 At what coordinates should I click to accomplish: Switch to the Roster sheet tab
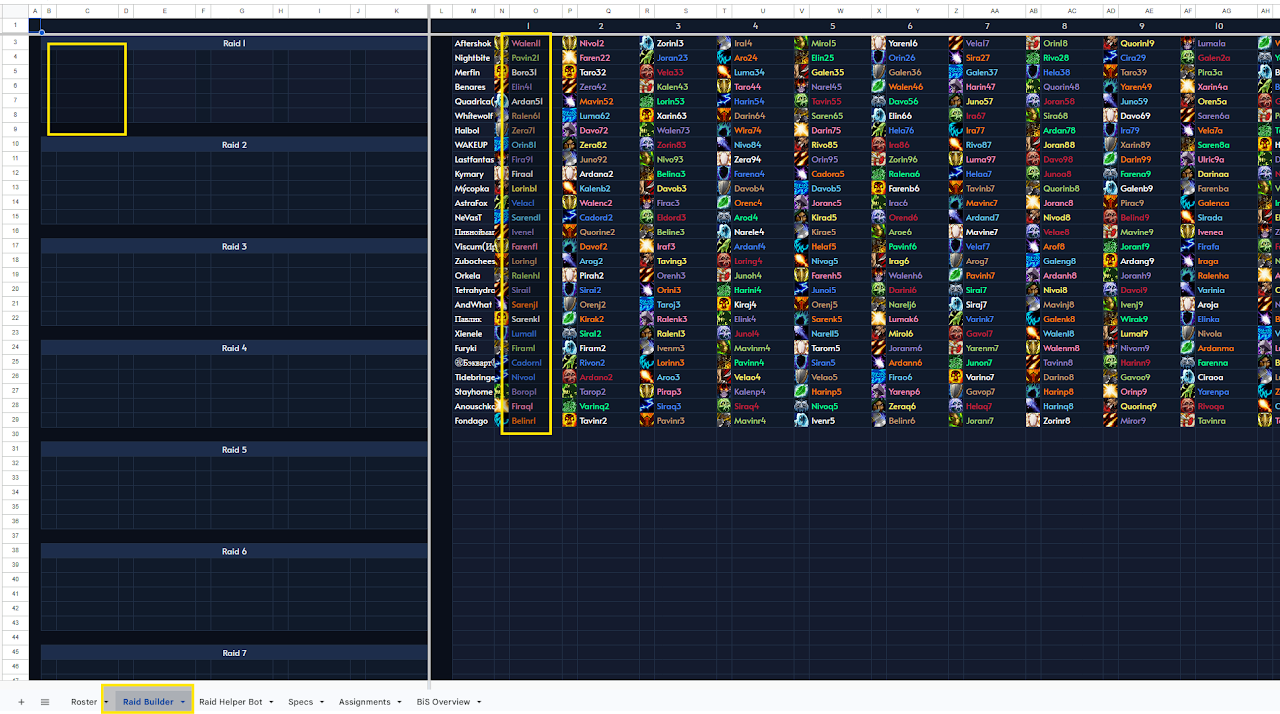coord(84,702)
